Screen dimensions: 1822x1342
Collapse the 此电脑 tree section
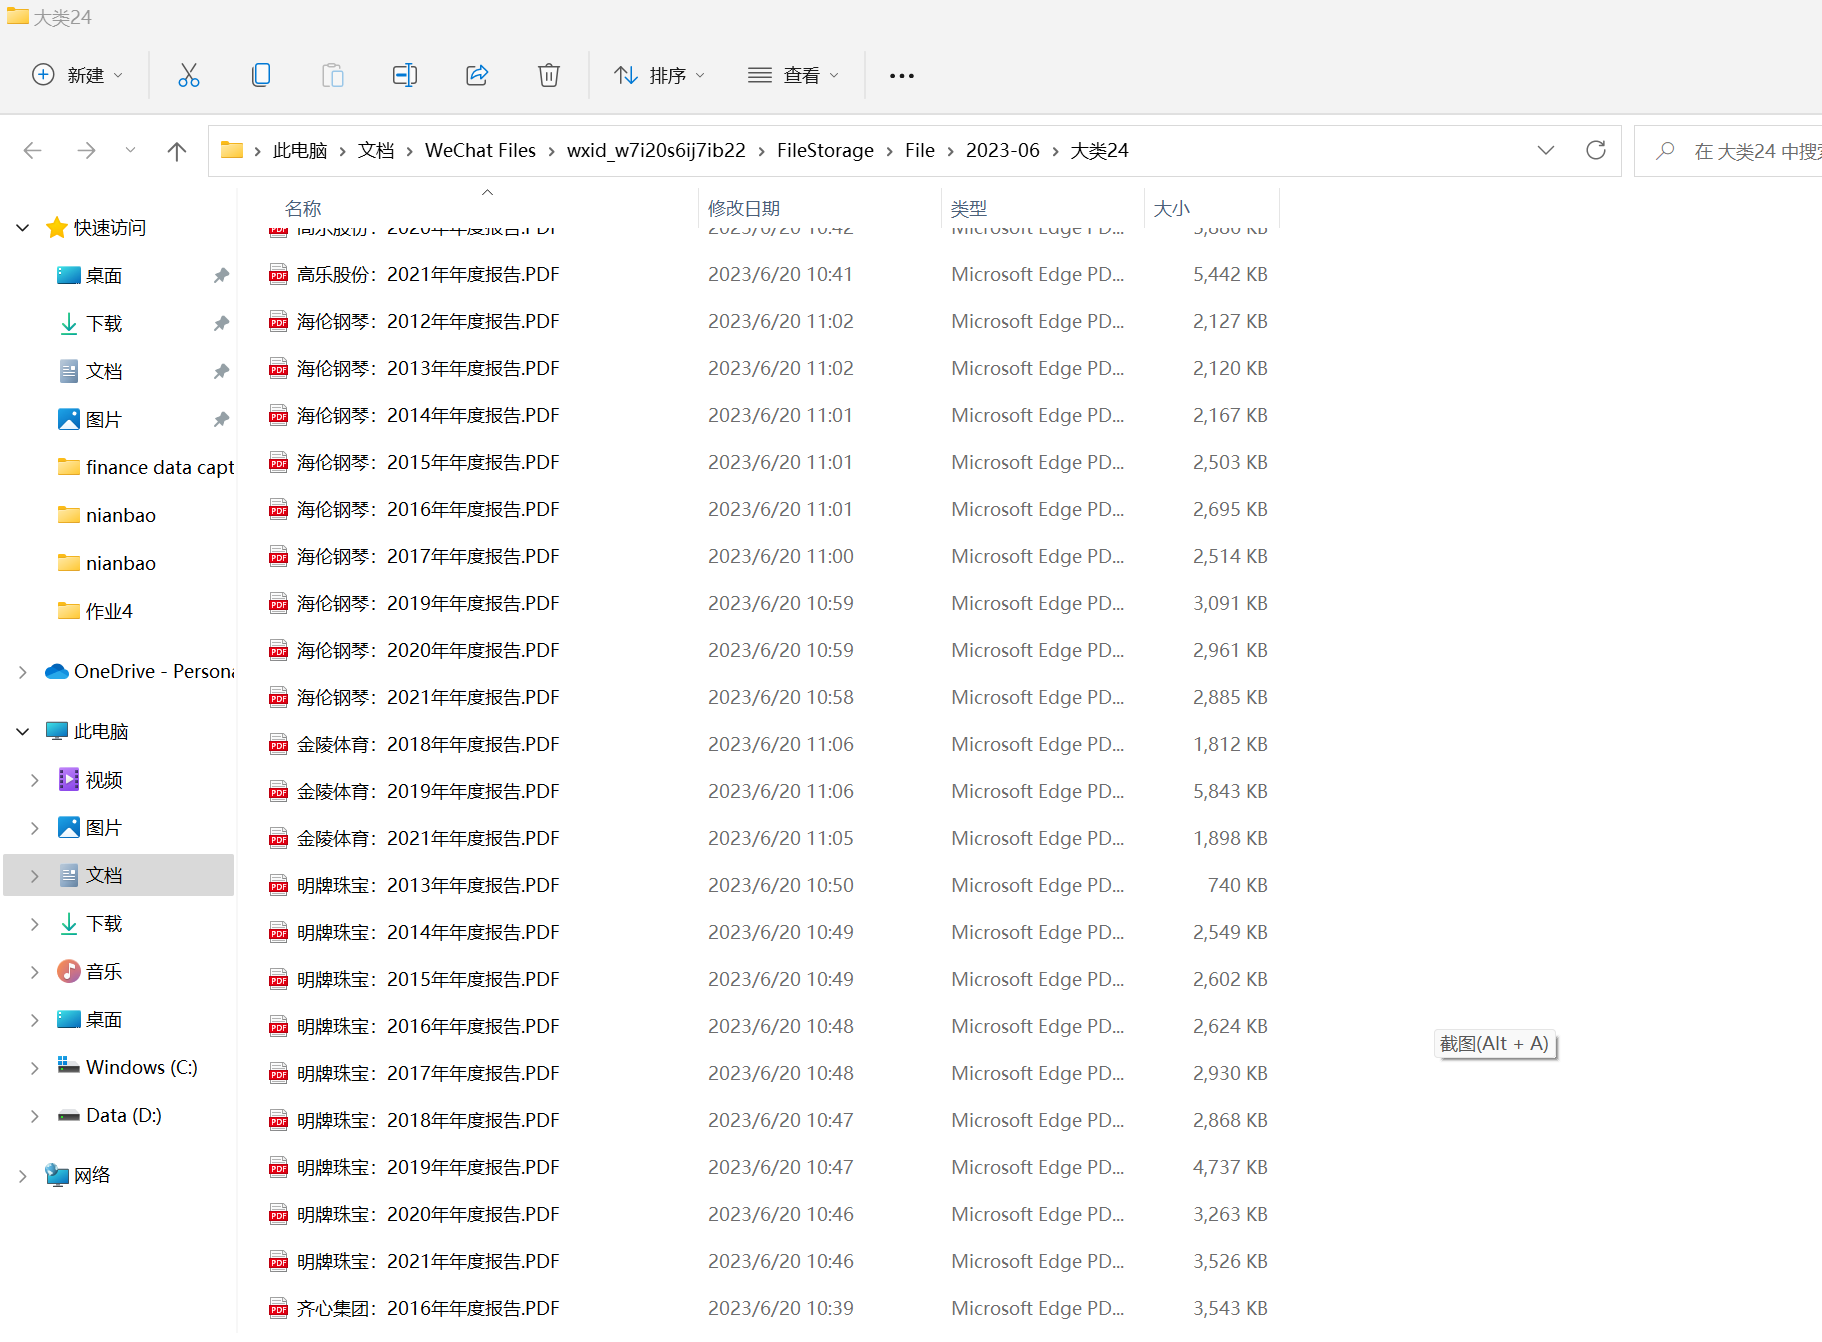pyautogui.click(x=23, y=732)
